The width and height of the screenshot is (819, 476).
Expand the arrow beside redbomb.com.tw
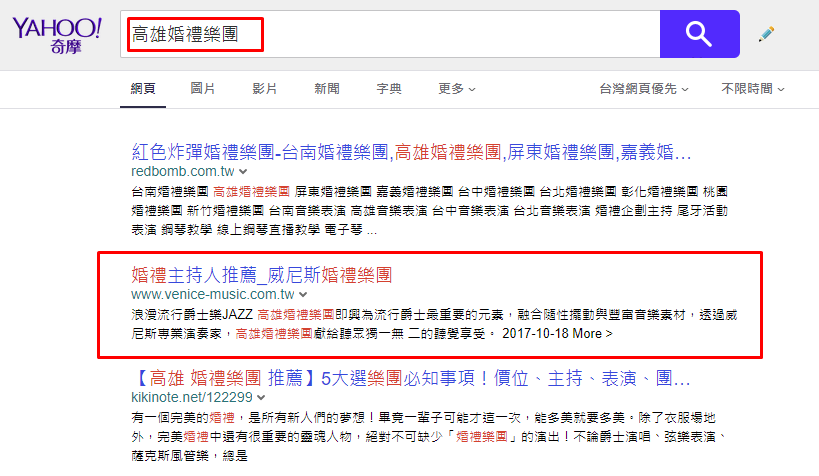pos(243,171)
